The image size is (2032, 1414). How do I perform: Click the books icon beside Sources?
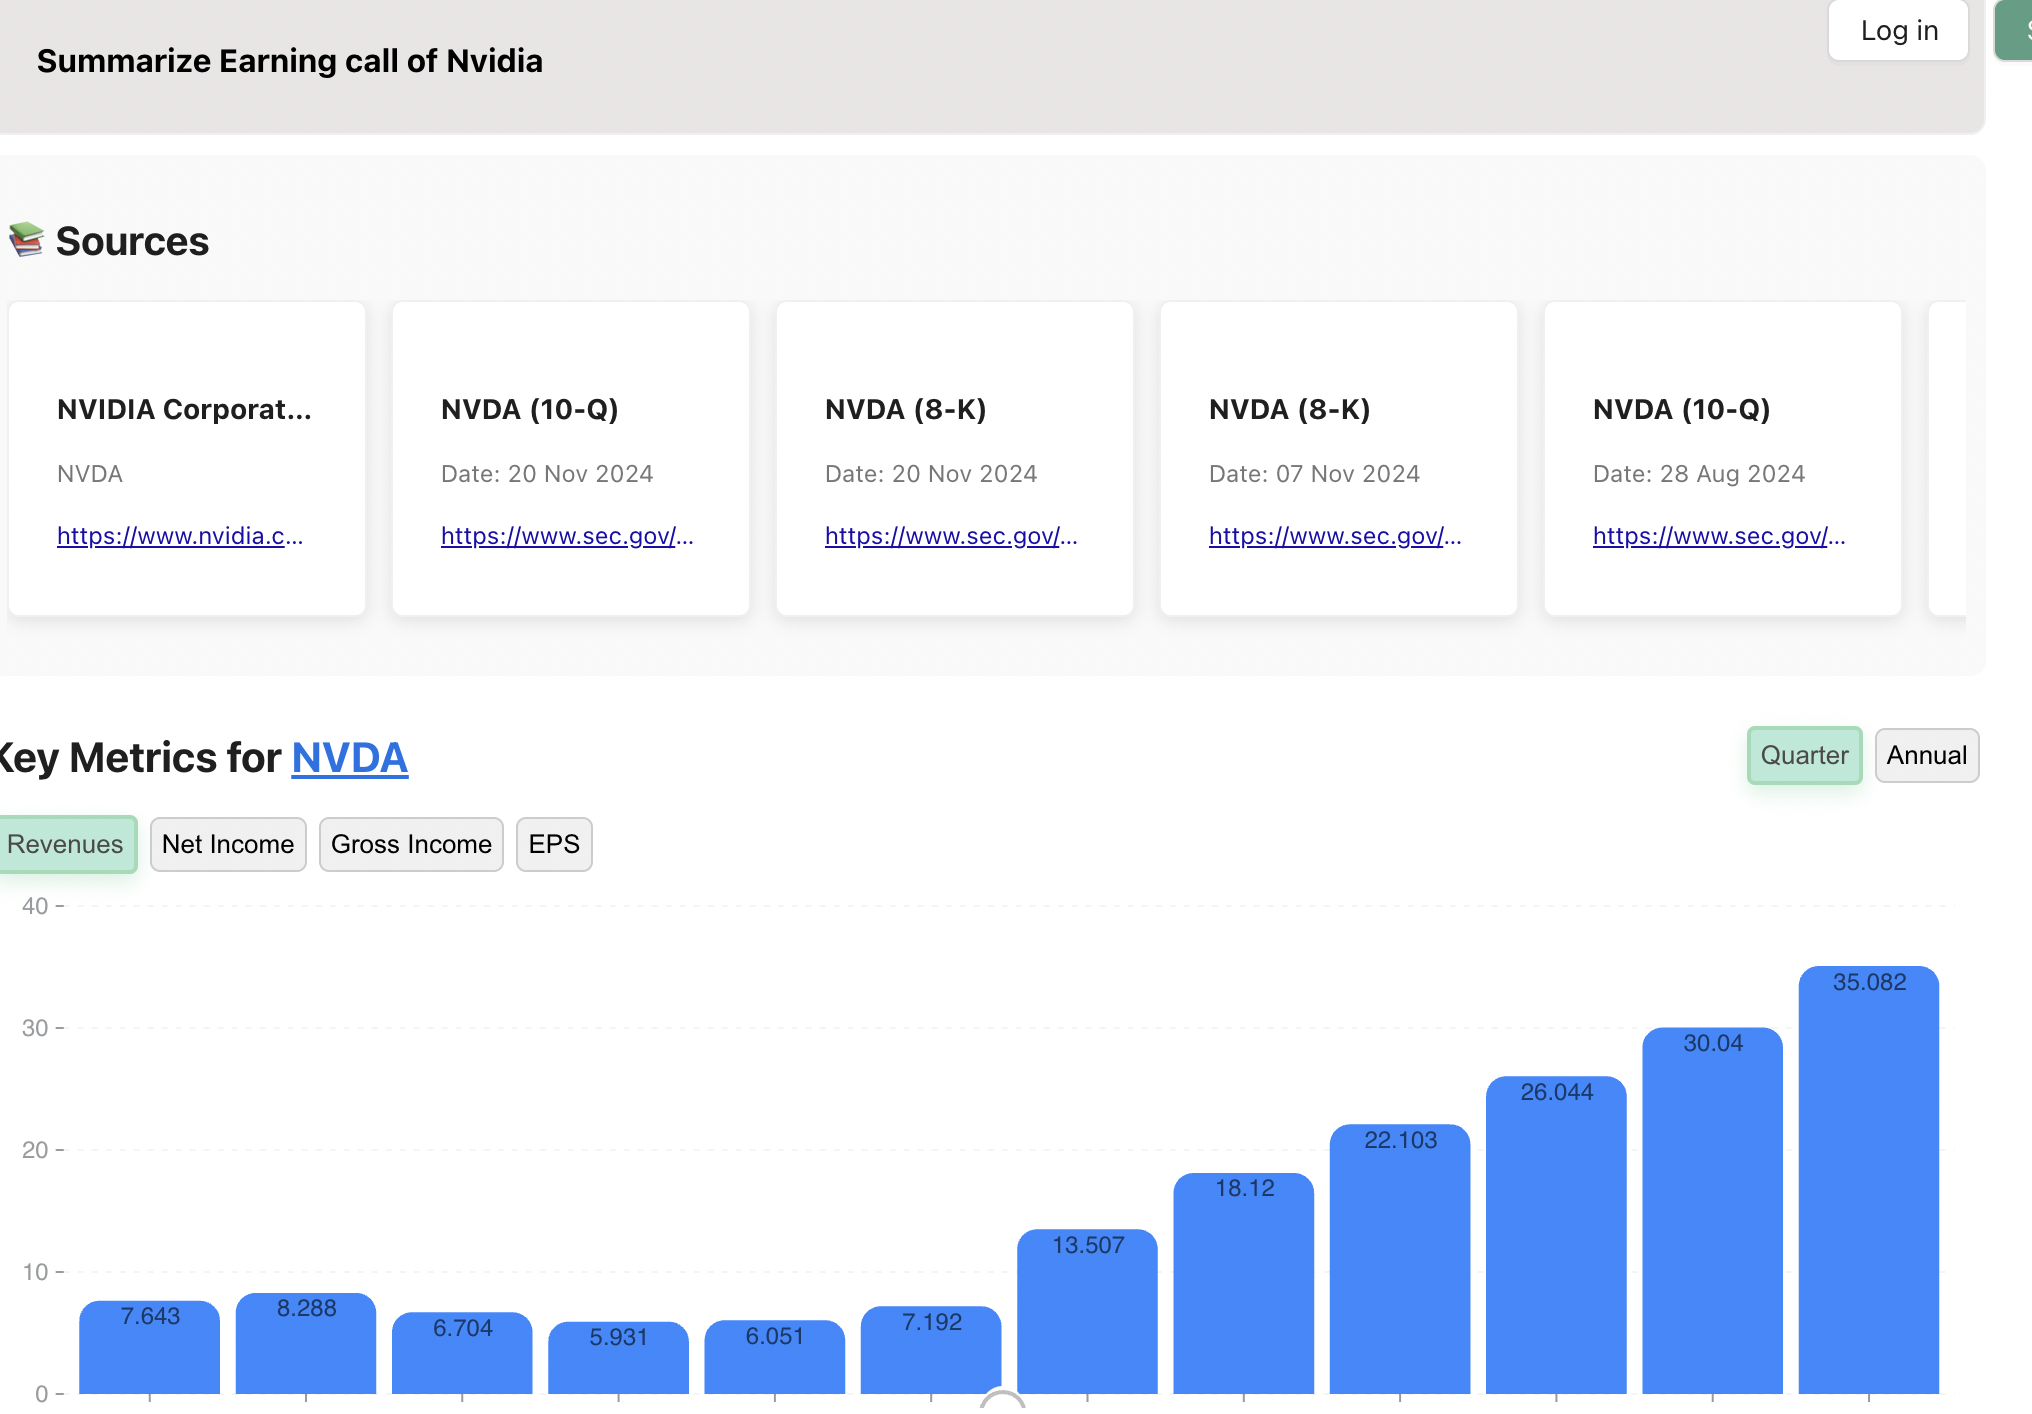(x=26, y=240)
